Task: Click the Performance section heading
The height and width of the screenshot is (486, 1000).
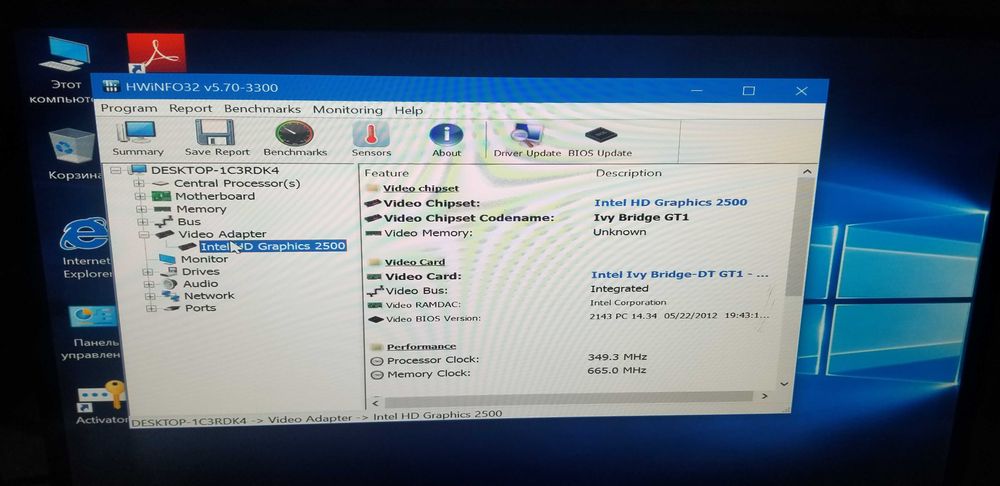Action: (x=421, y=346)
